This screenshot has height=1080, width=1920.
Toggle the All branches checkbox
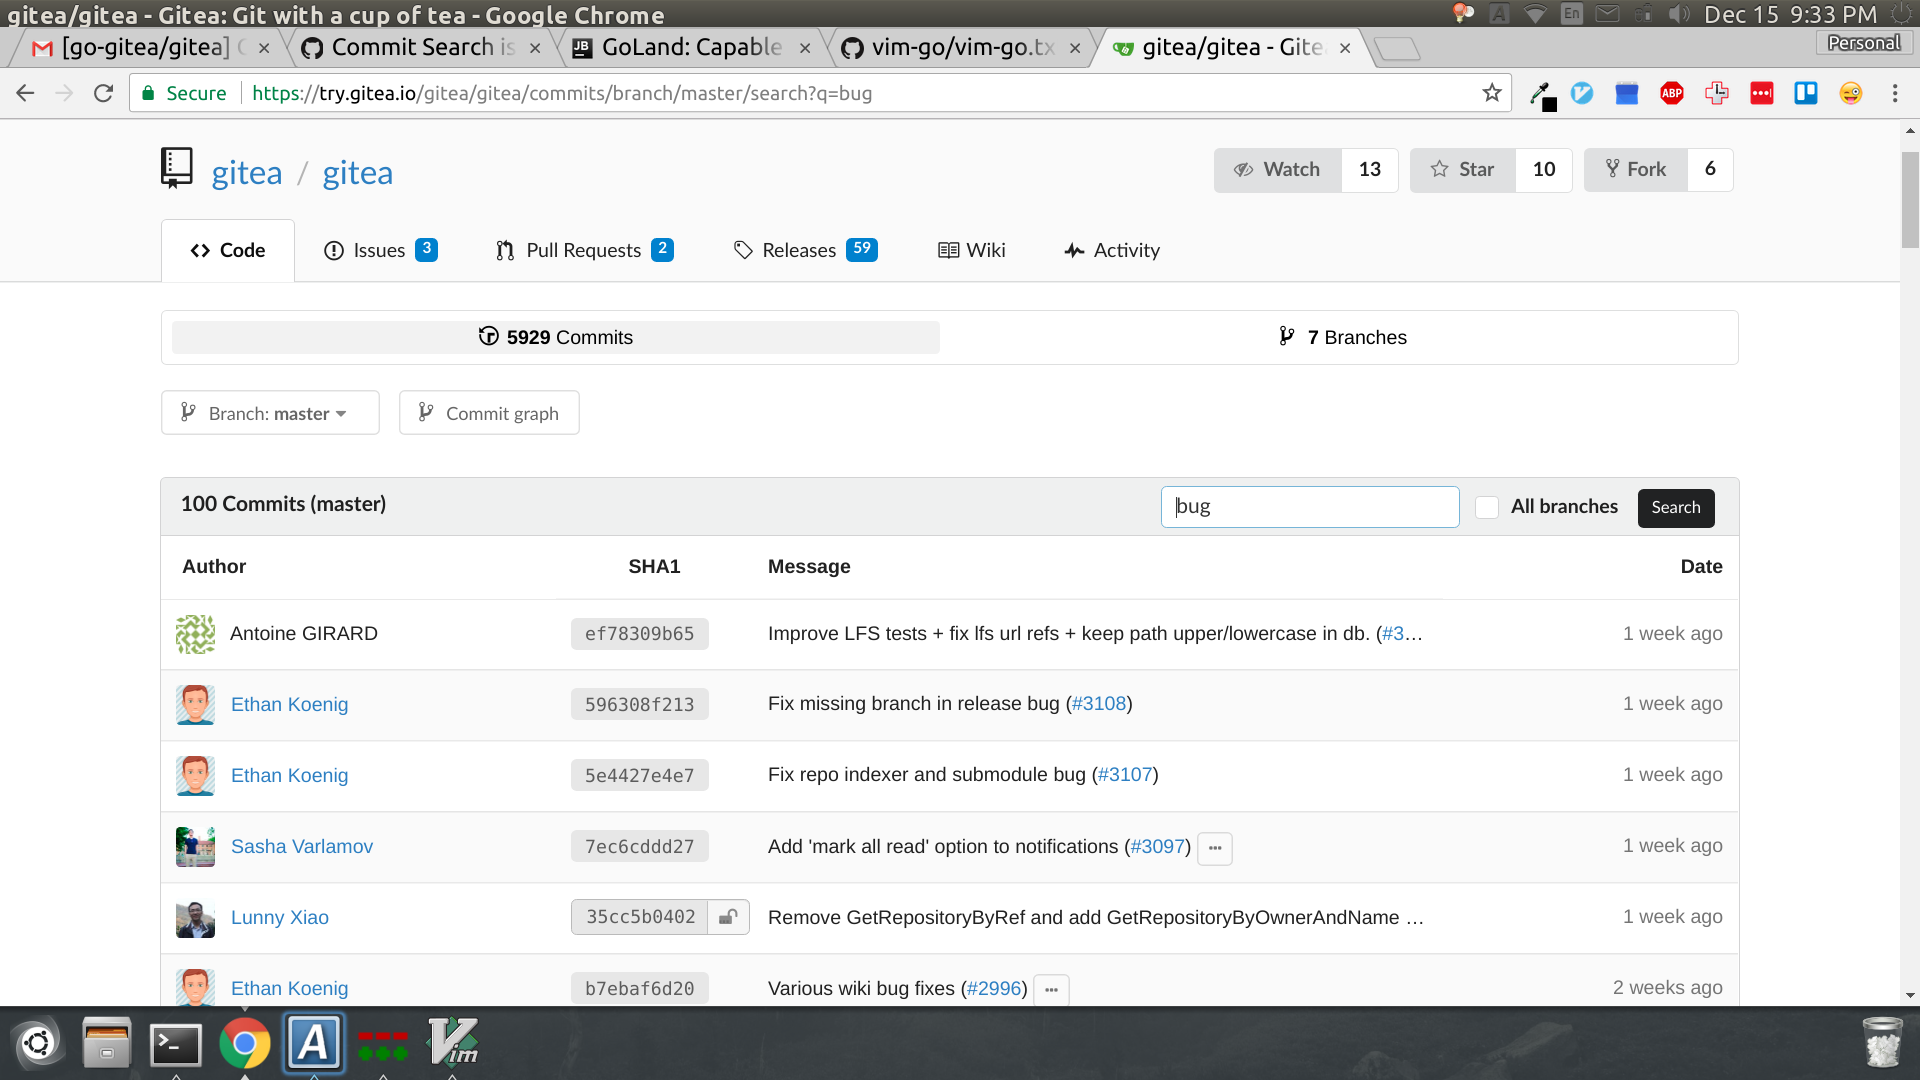[x=1487, y=507]
